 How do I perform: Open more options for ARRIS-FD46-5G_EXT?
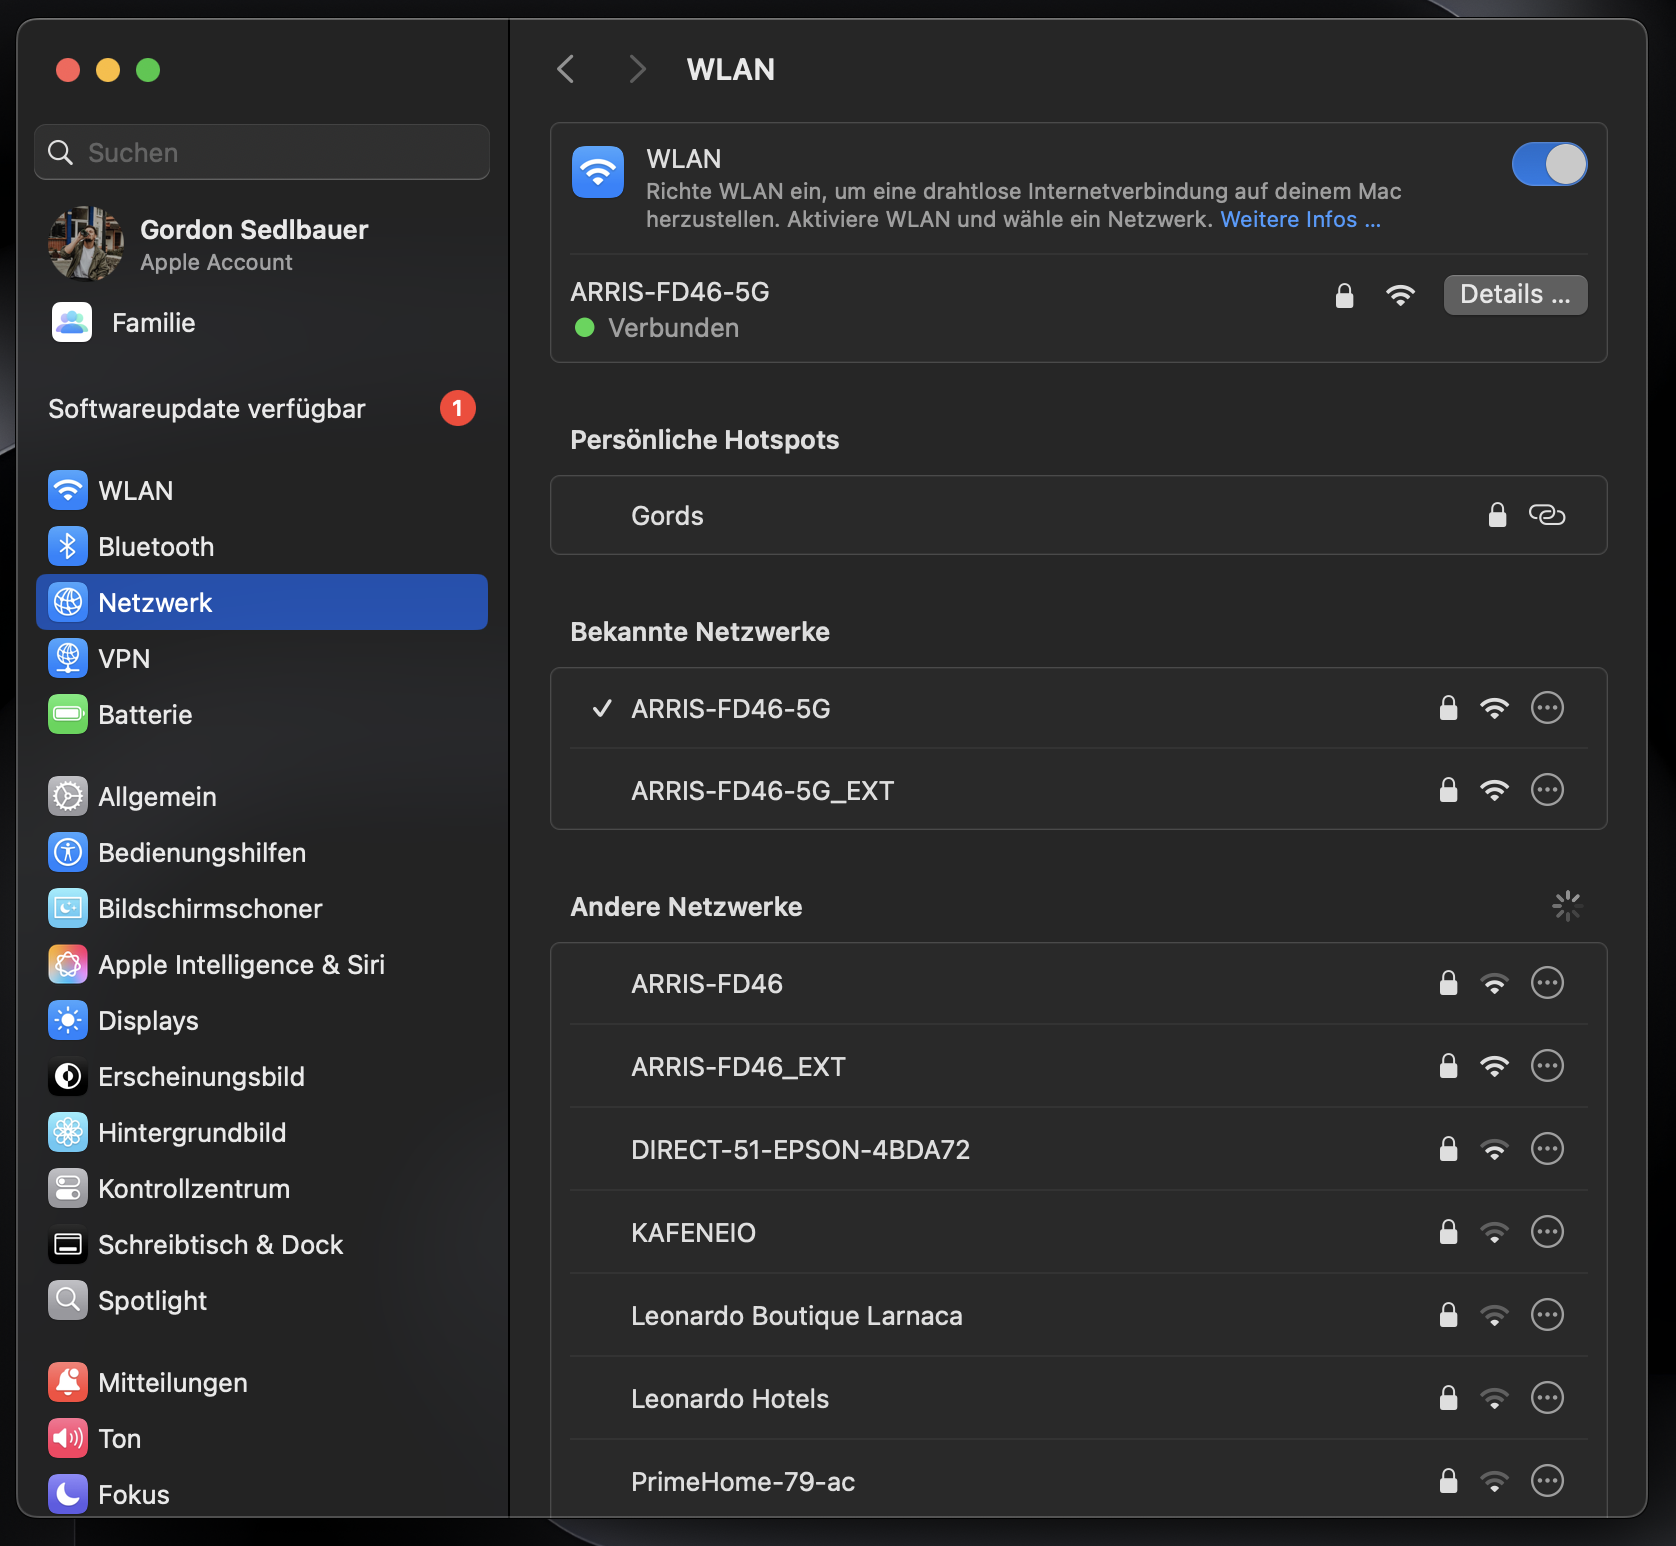pos(1547,790)
